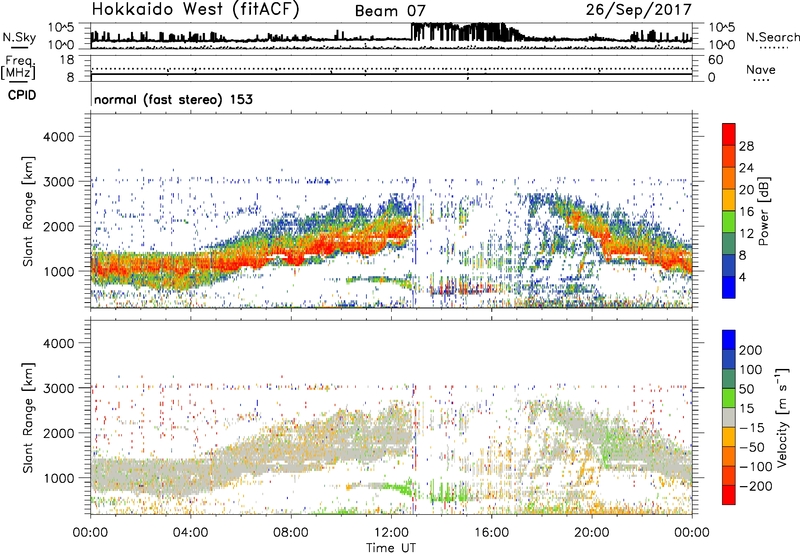800x554 pixels.
Task: Click the '04:00' time axis label
Action: coord(190,533)
